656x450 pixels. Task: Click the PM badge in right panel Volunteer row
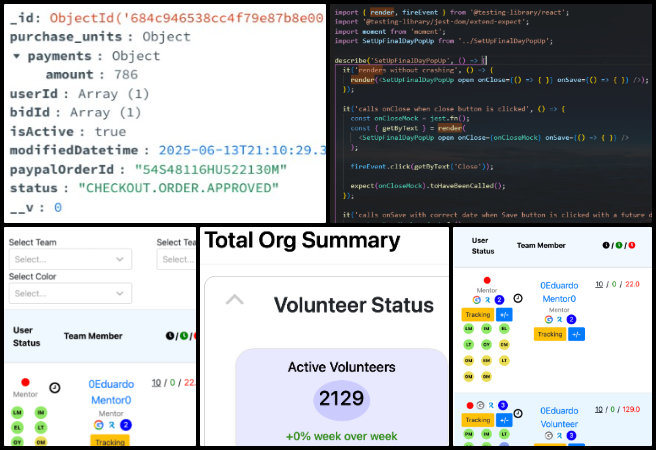pyautogui.click(x=469, y=434)
